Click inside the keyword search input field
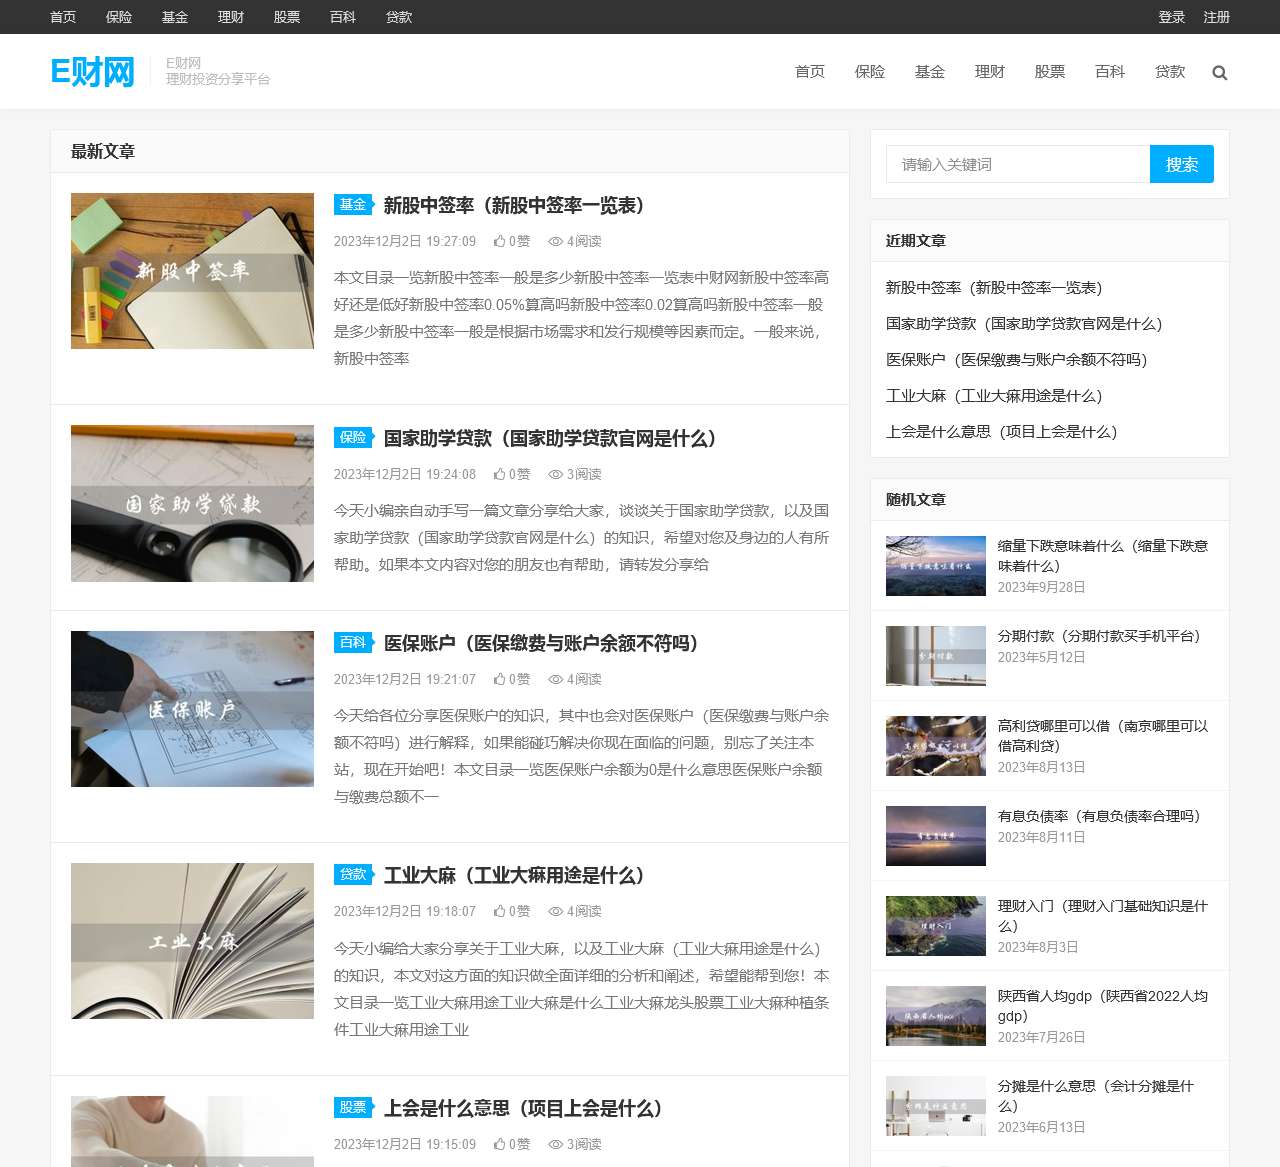The height and width of the screenshot is (1167, 1280). pyautogui.click(x=1017, y=164)
